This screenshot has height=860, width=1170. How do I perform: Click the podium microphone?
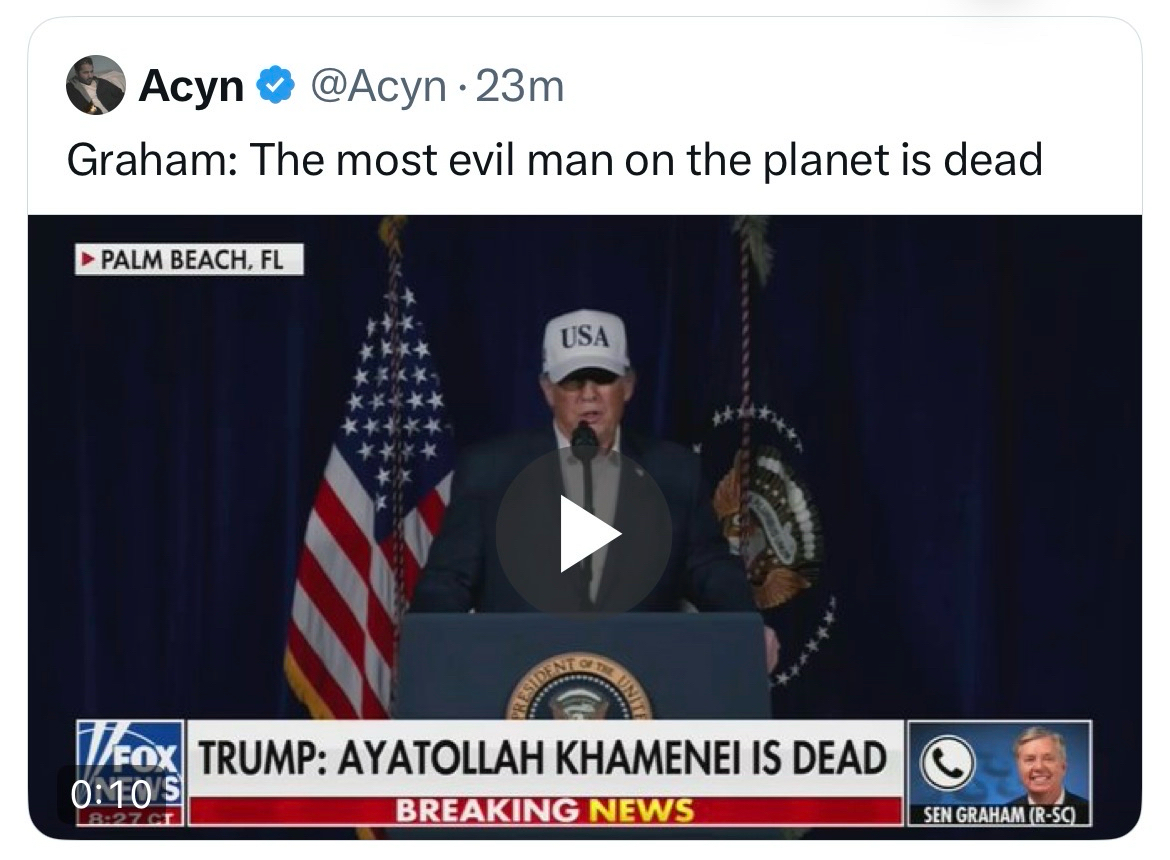585,440
